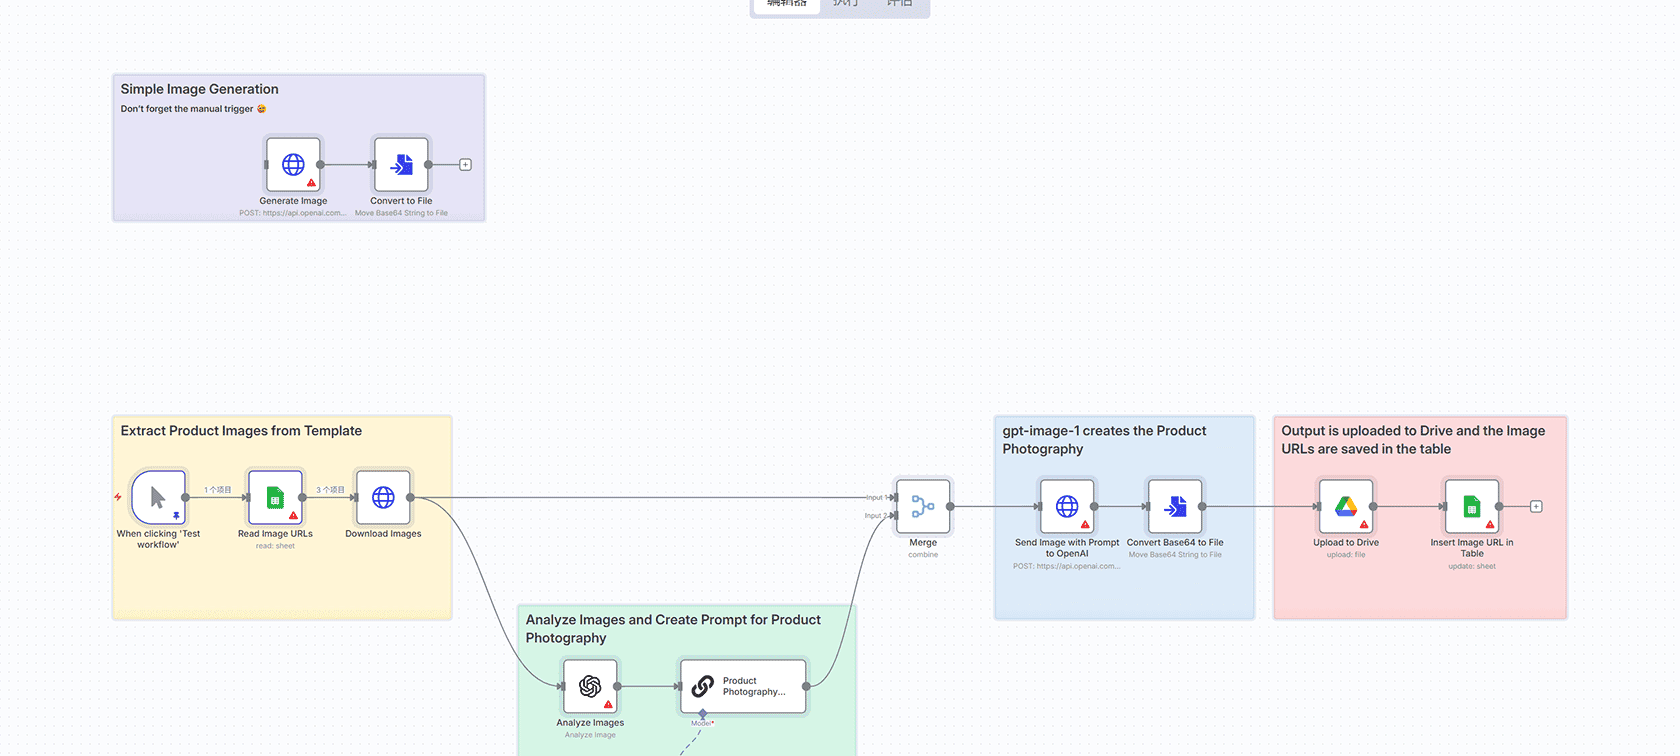
Task: Select the Simple Image Generation sticky note
Action: click(199, 89)
